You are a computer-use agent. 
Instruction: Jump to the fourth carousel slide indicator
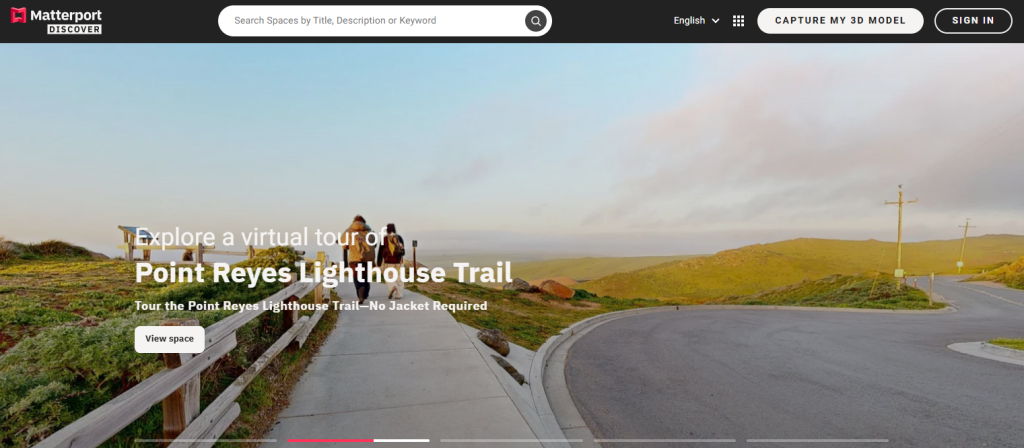(x=664, y=441)
